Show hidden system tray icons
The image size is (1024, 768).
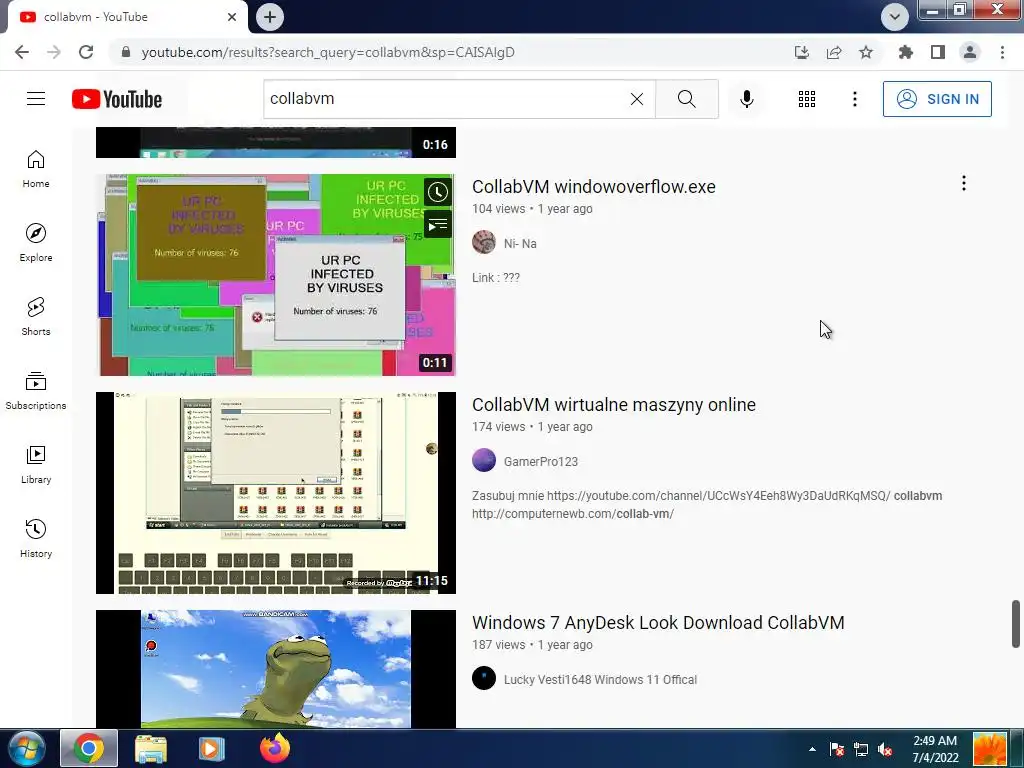(x=812, y=749)
